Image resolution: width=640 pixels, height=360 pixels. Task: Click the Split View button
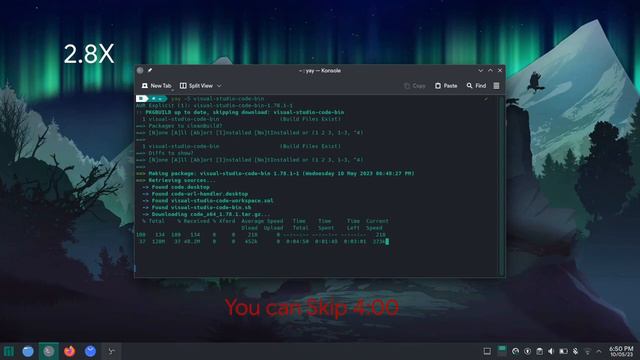click(196, 86)
